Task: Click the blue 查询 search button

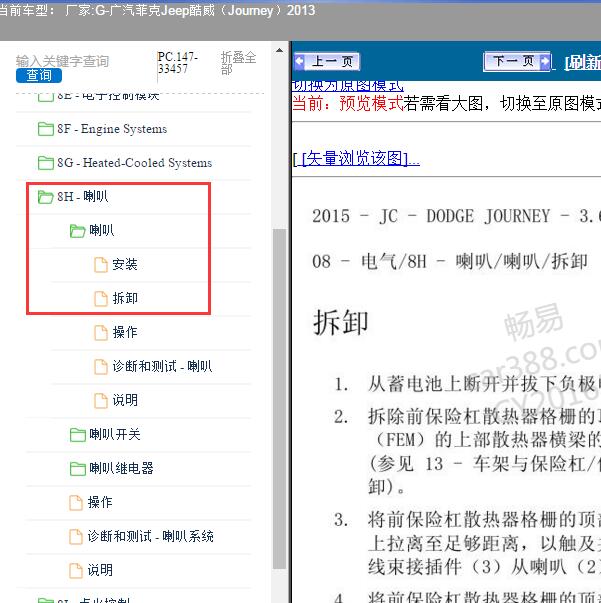Action: pos(39,75)
